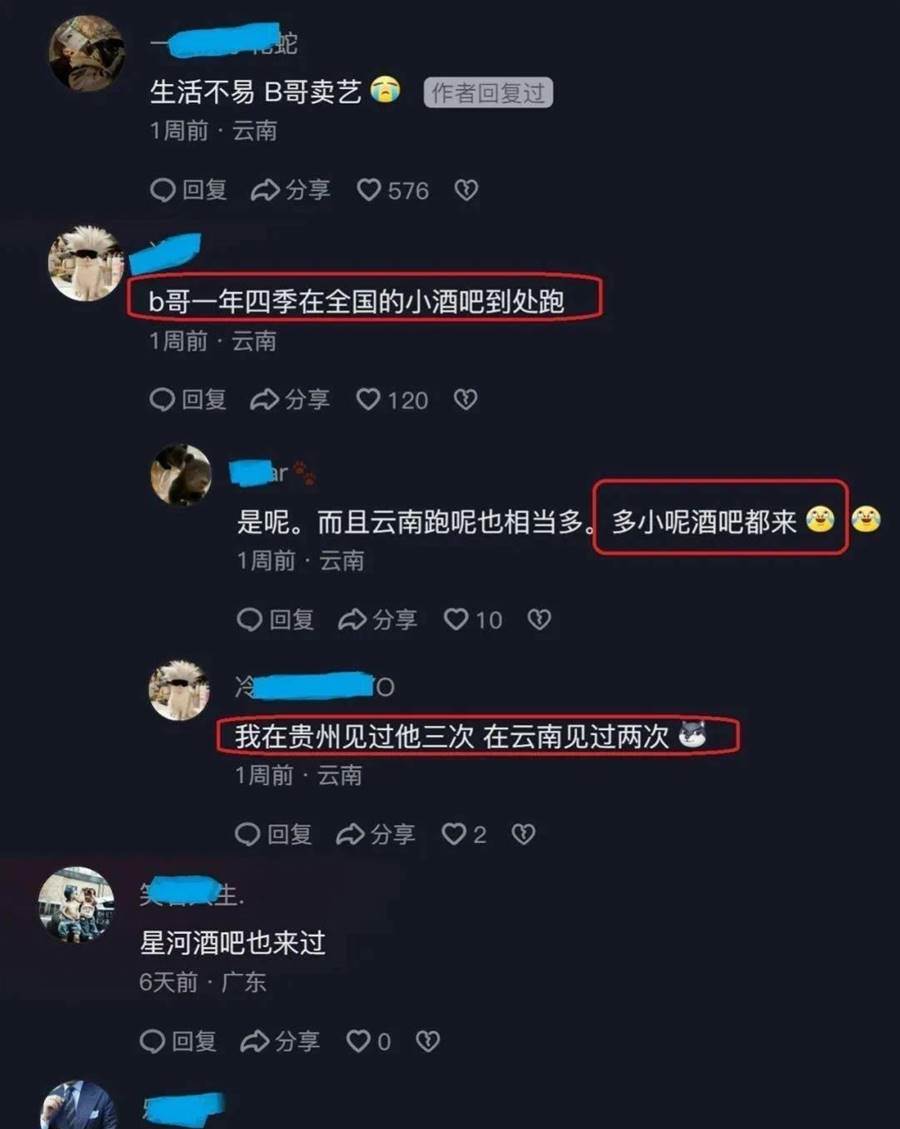Viewport: 900px width, 1129px height.
Task: Like the reply with 10 likes
Action: pos(473,619)
